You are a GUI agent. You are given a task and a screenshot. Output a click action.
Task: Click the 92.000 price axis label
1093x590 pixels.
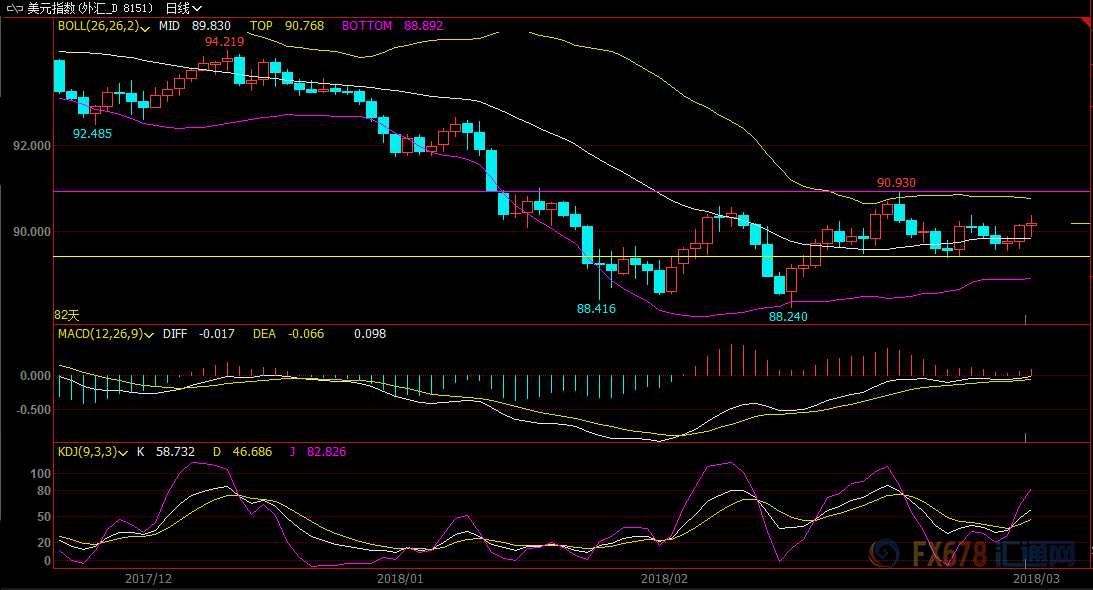pos(32,146)
